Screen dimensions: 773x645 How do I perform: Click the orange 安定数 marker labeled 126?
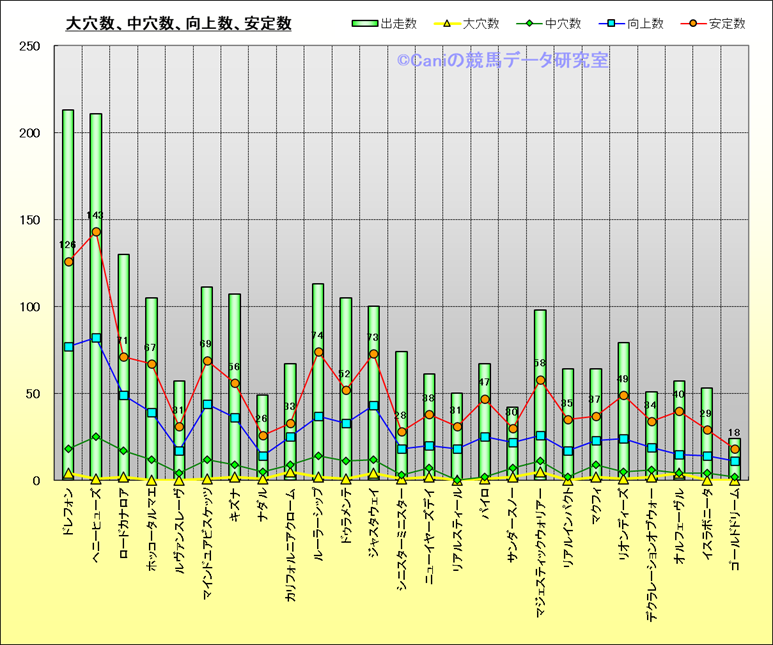tap(68, 262)
